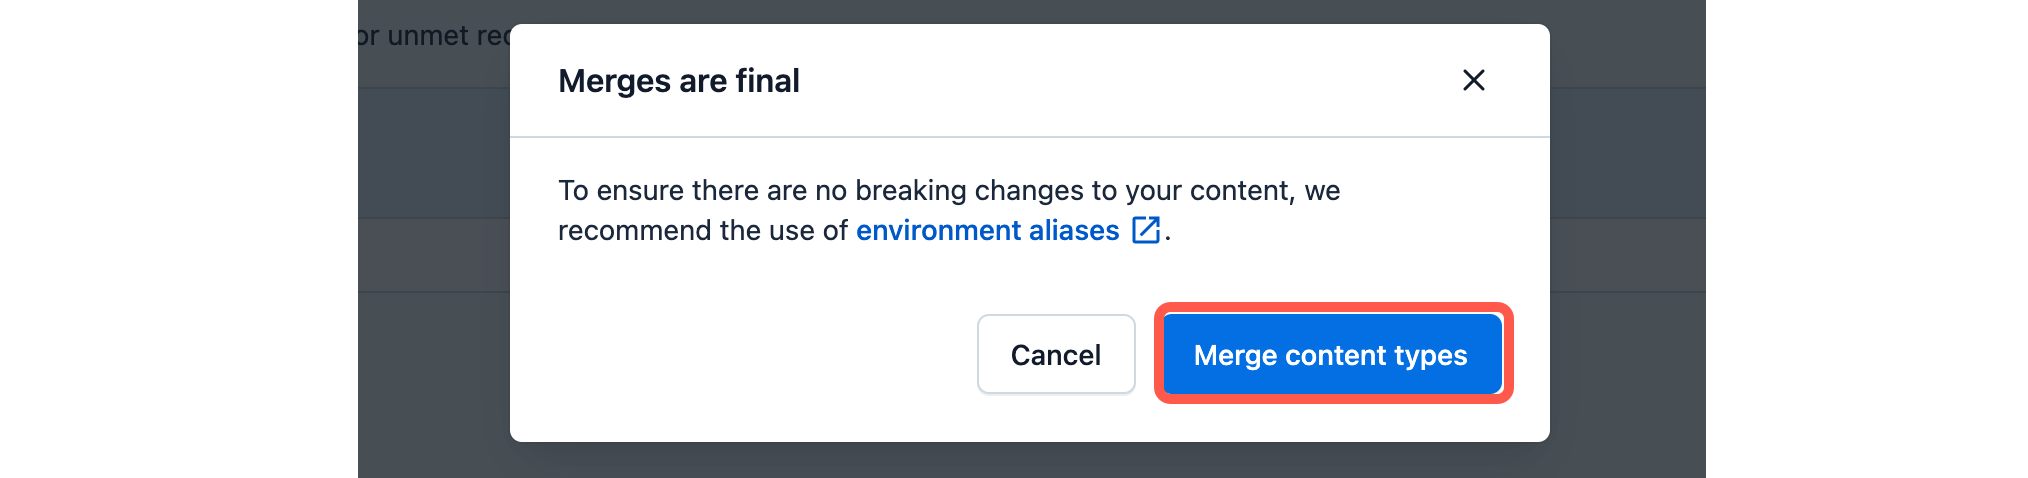Screen dimensions: 2028x478
Task: Close the Merges are final dialog
Action: pyautogui.click(x=1473, y=80)
